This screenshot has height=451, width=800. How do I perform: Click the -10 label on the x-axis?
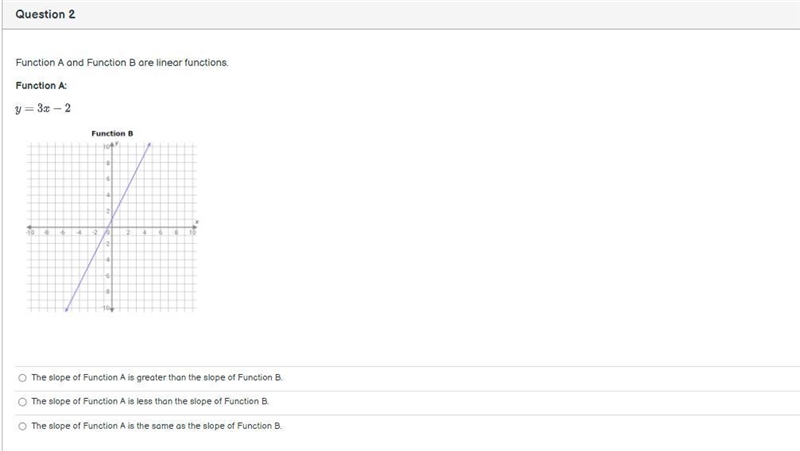pyautogui.click(x=30, y=233)
